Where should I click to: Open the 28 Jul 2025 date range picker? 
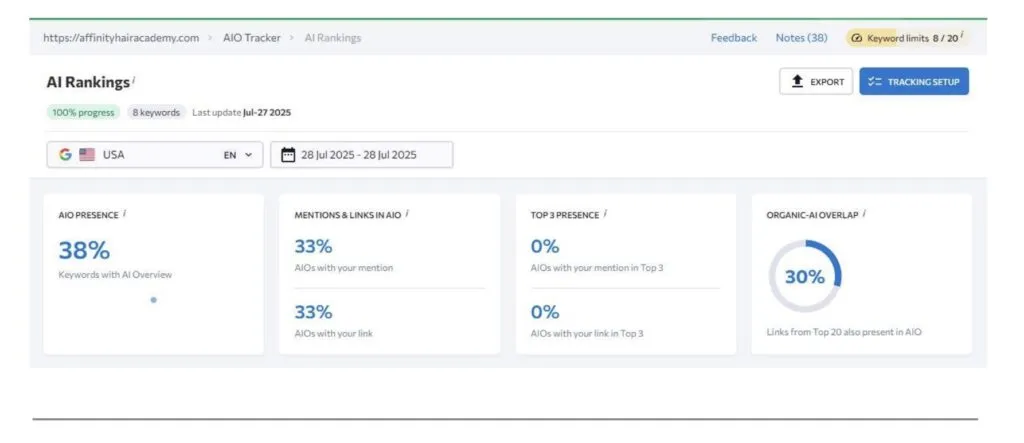point(361,155)
